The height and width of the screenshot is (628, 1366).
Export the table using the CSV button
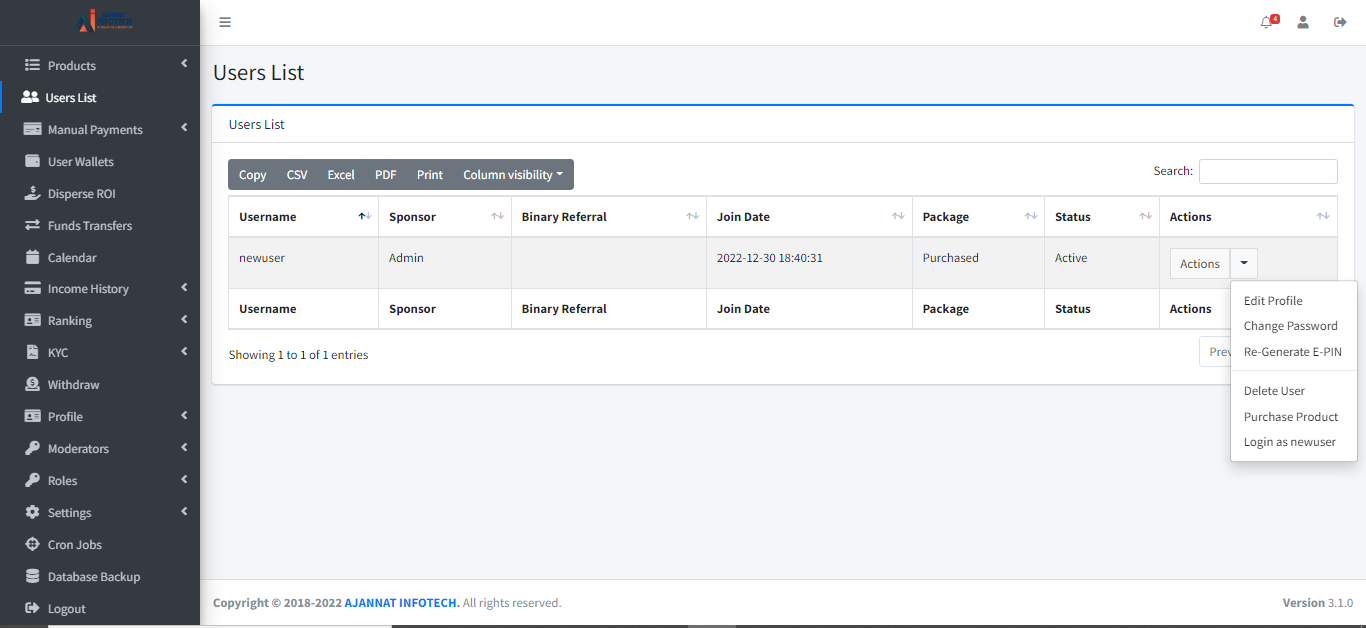pyautogui.click(x=297, y=175)
